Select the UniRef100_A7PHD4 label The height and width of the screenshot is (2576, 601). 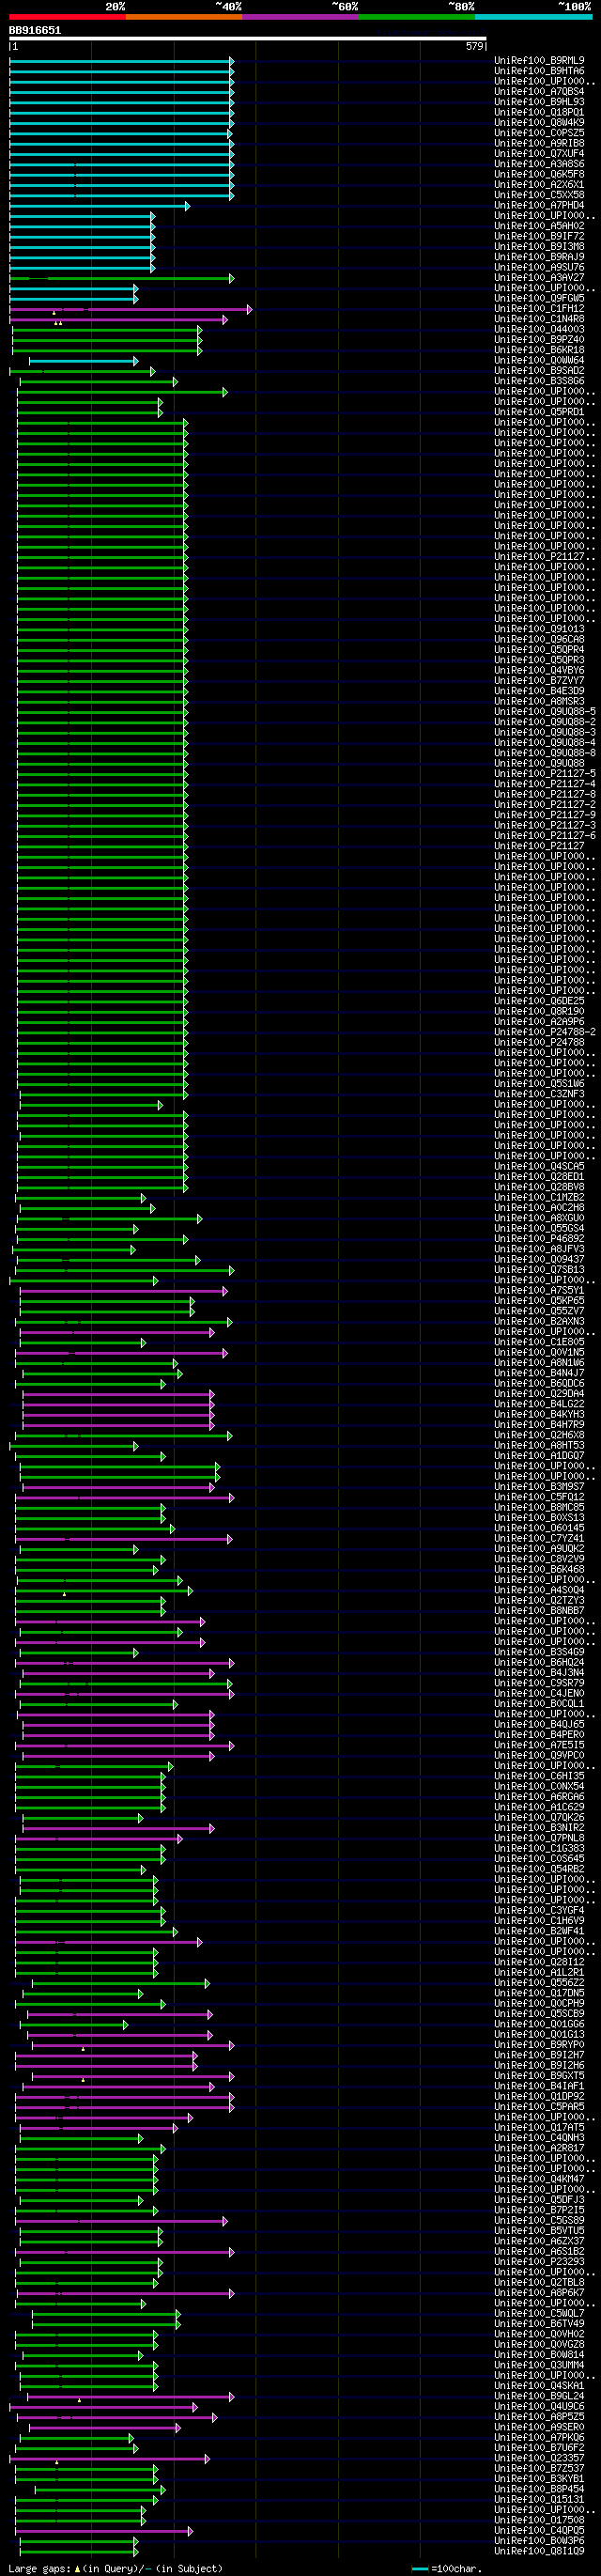point(539,206)
